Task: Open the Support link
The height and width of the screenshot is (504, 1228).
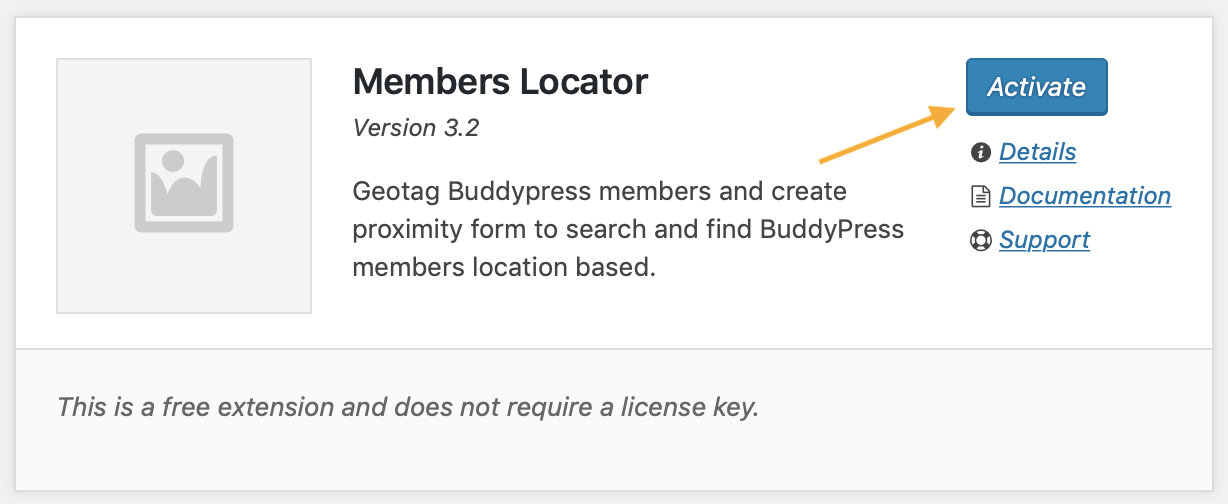Action: click(x=1044, y=240)
